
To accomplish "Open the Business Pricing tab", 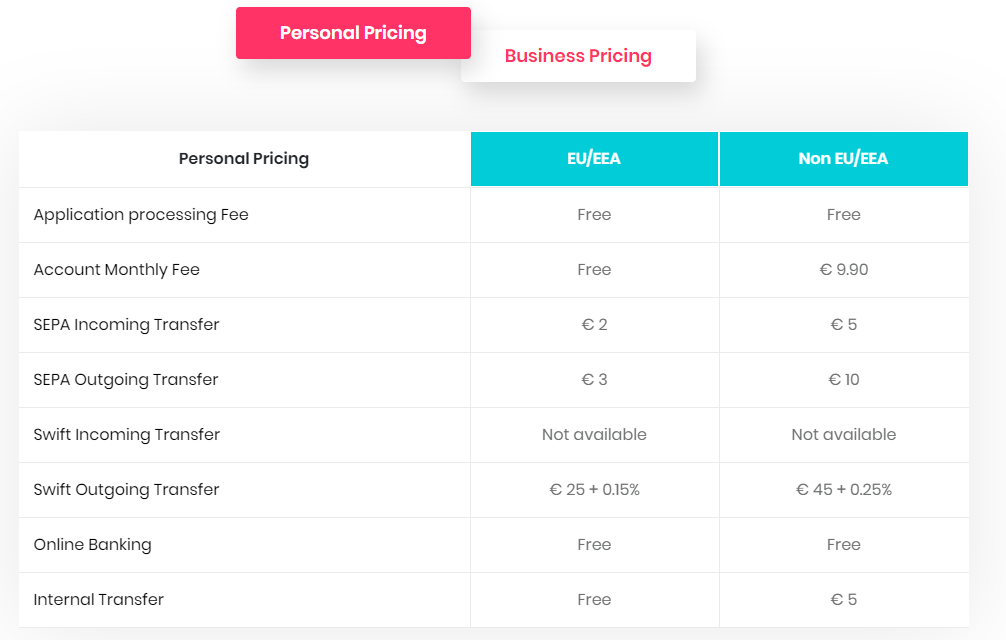I will point(578,56).
